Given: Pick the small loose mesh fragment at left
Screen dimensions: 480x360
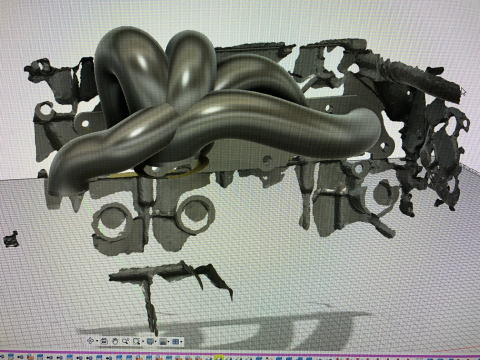Looking at the screenshot, I should (x=11, y=239).
